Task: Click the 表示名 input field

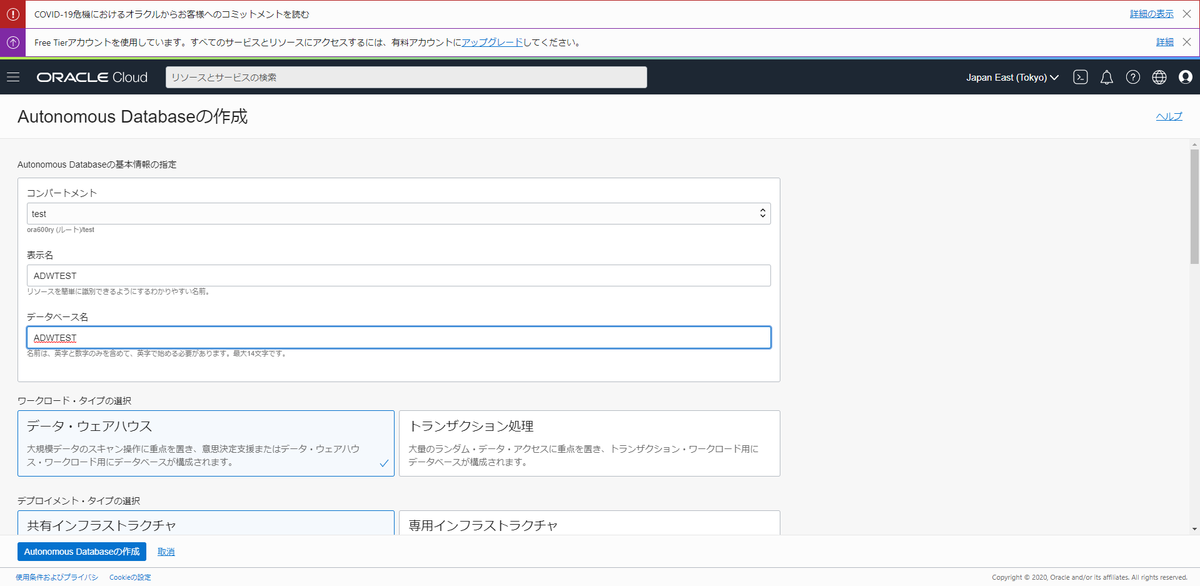Action: [x=399, y=275]
